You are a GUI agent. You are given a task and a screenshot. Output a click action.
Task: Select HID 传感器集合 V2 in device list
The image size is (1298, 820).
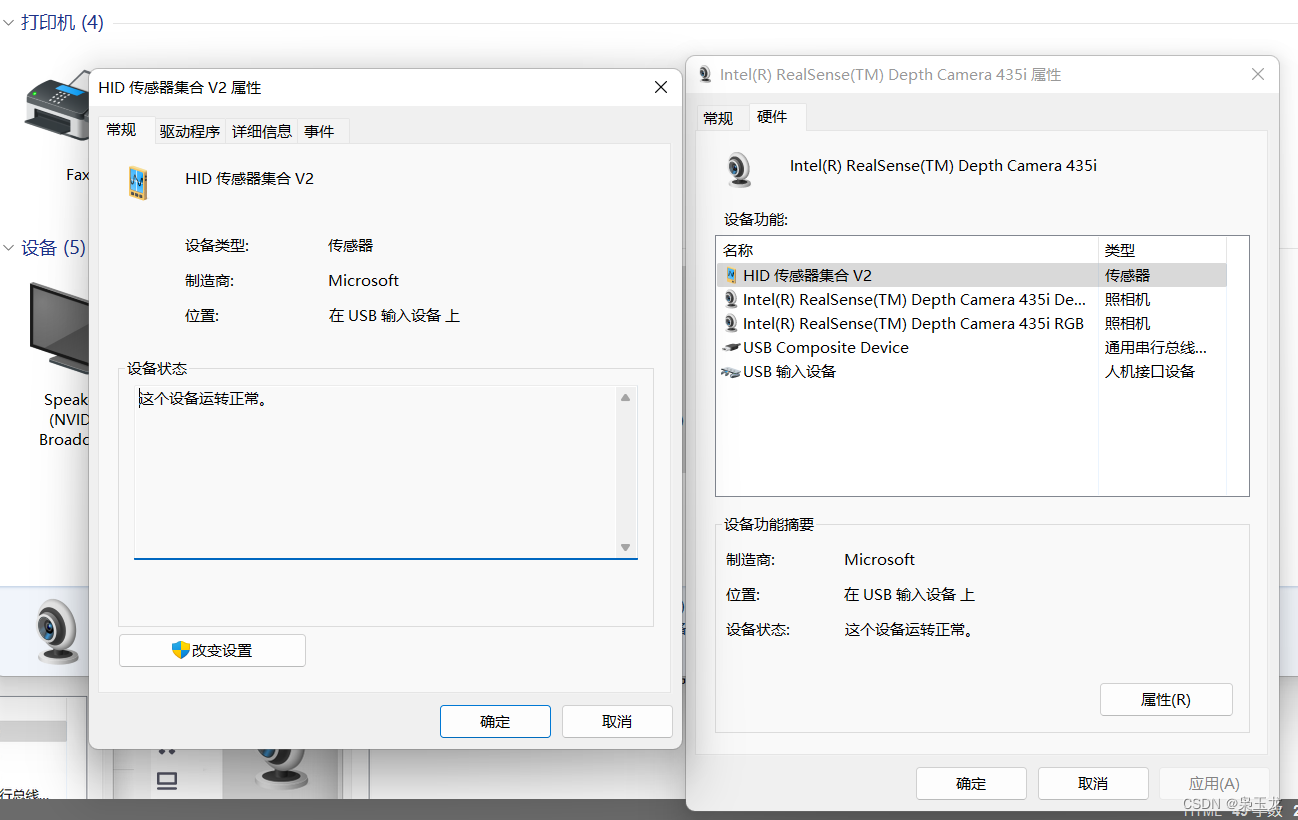971,275
